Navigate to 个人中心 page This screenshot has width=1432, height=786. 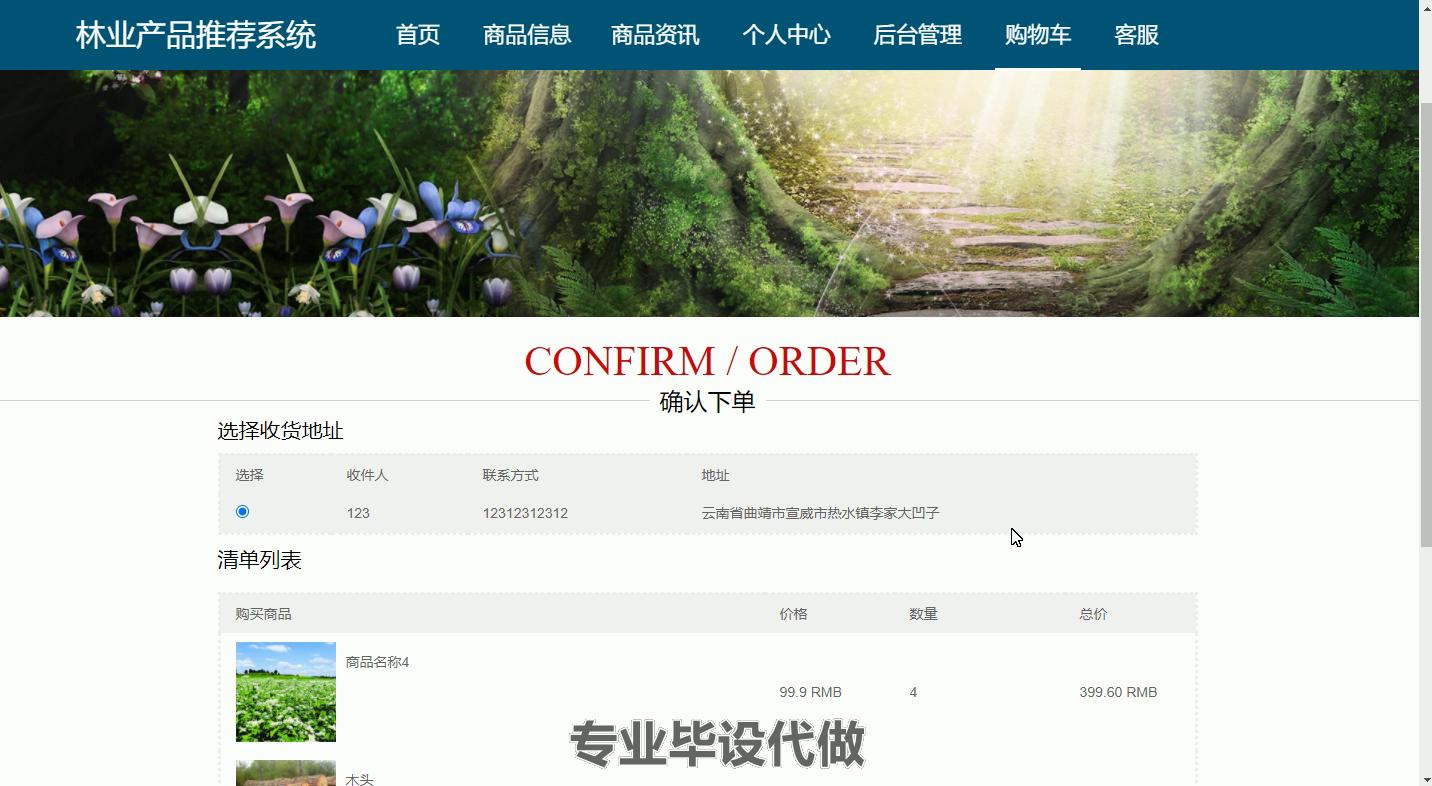(786, 35)
